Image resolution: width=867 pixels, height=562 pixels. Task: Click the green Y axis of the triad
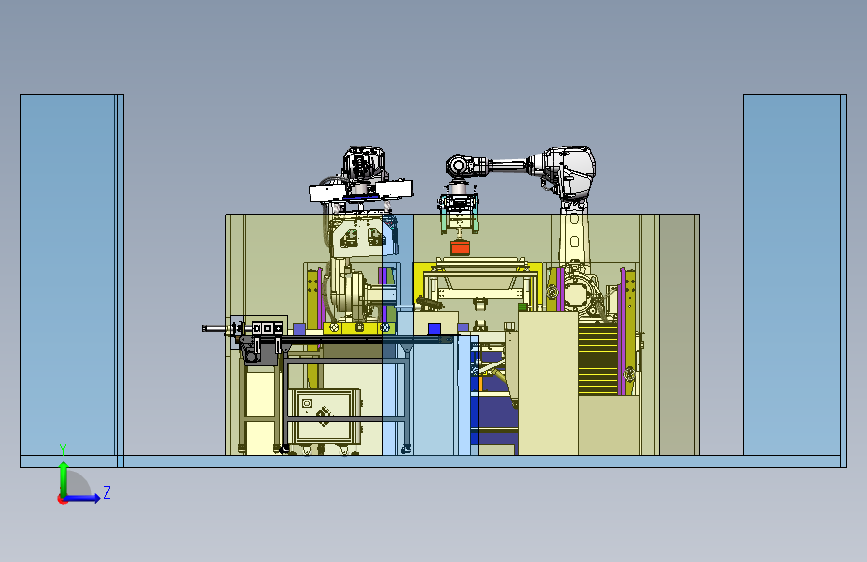click(x=63, y=477)
